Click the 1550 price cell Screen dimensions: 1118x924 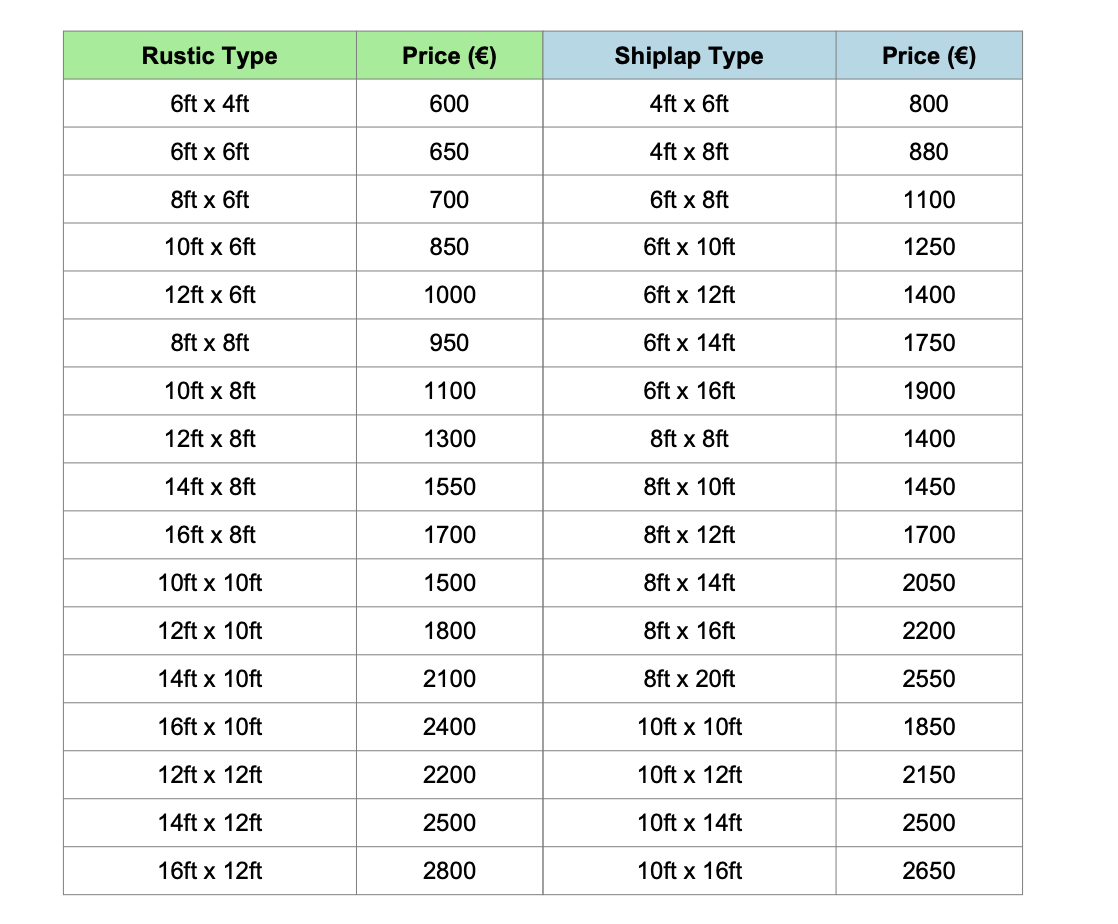pos(449,487)
